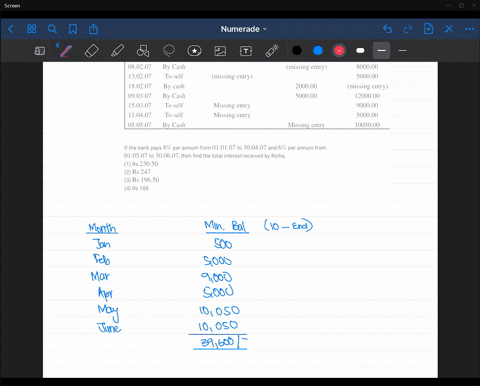Click the 10050.00 balance cell
This screenshot has height=386, width=480.
(367, 125)
